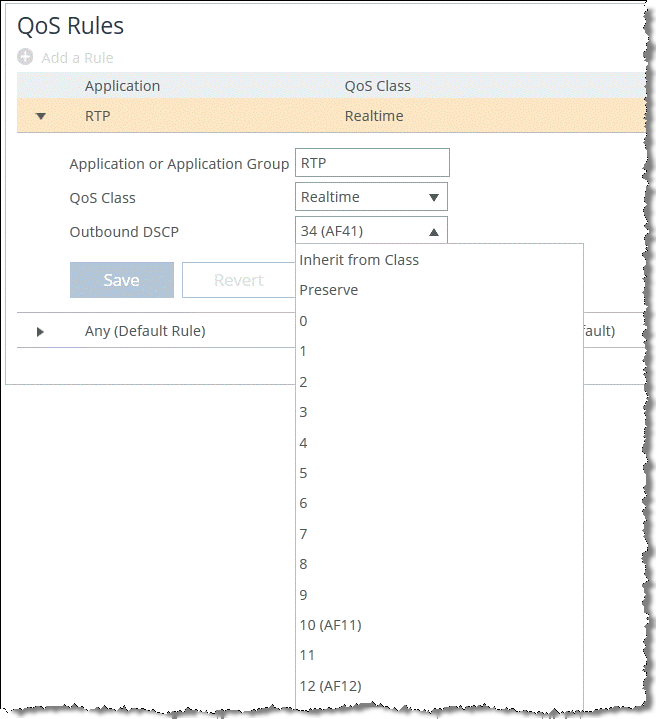Click the Add a Rule plus icon
Screen dimensions: 656x719
(x=25, y=58)
